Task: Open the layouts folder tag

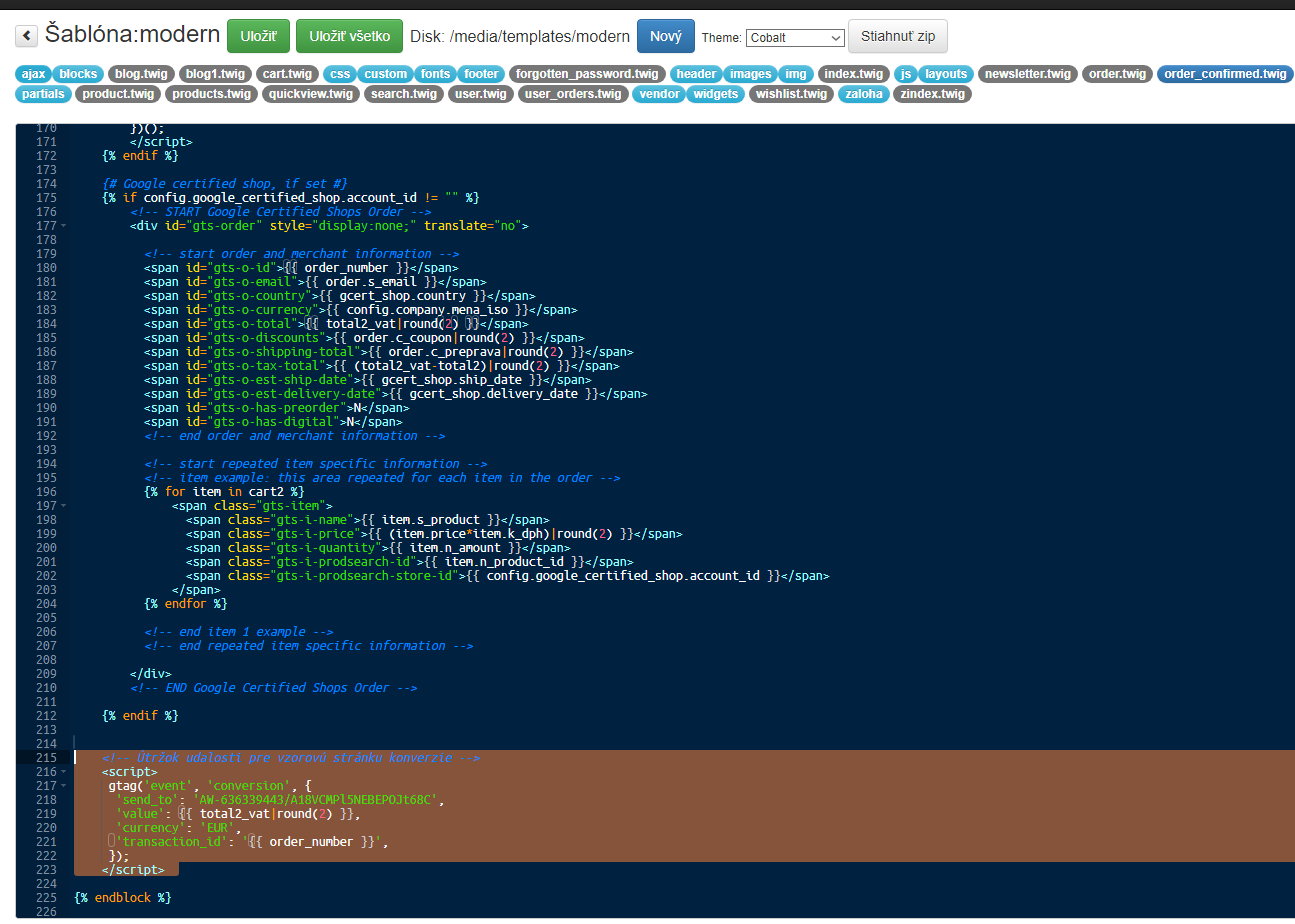Action: [945, 74]
